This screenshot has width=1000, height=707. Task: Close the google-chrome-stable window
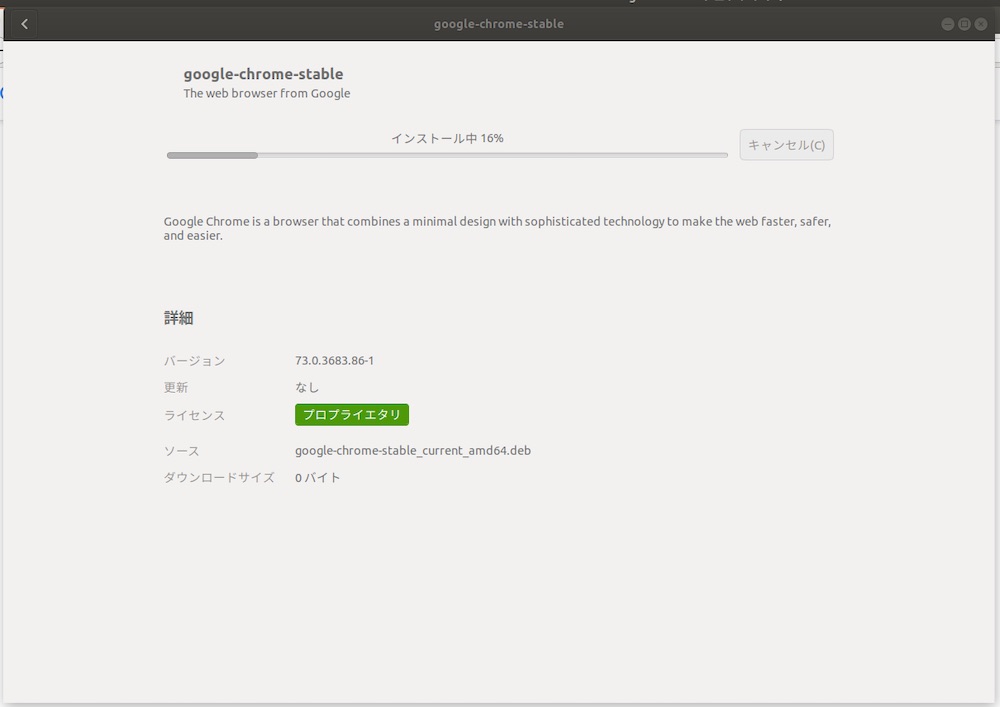click(981, 24)
